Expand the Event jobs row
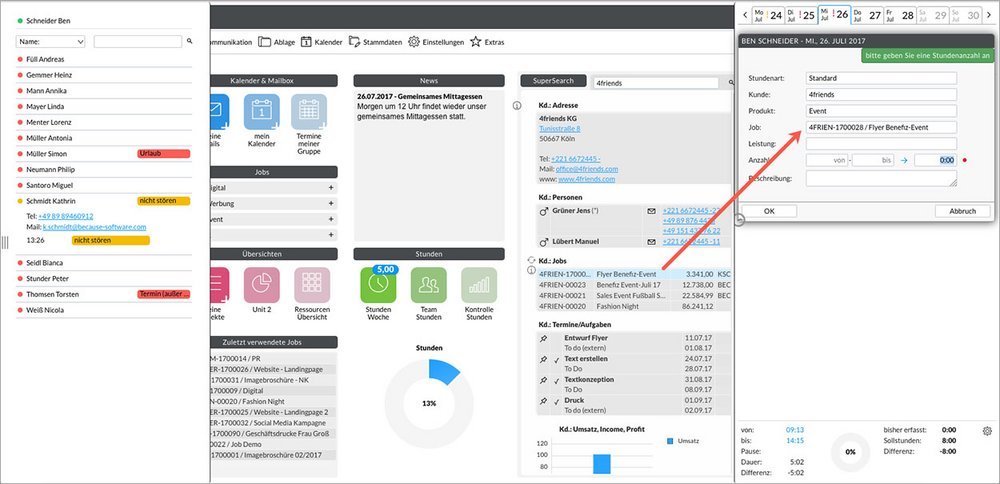Viewport: 1000px width, 484px height. [x=331, y=219]
